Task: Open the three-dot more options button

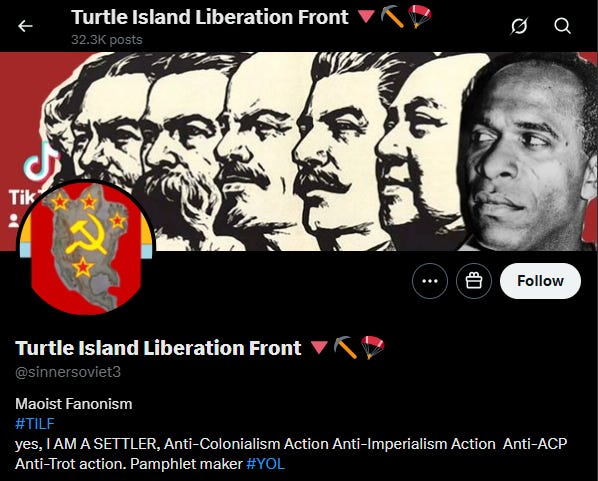Action: (x=430, y=281)
